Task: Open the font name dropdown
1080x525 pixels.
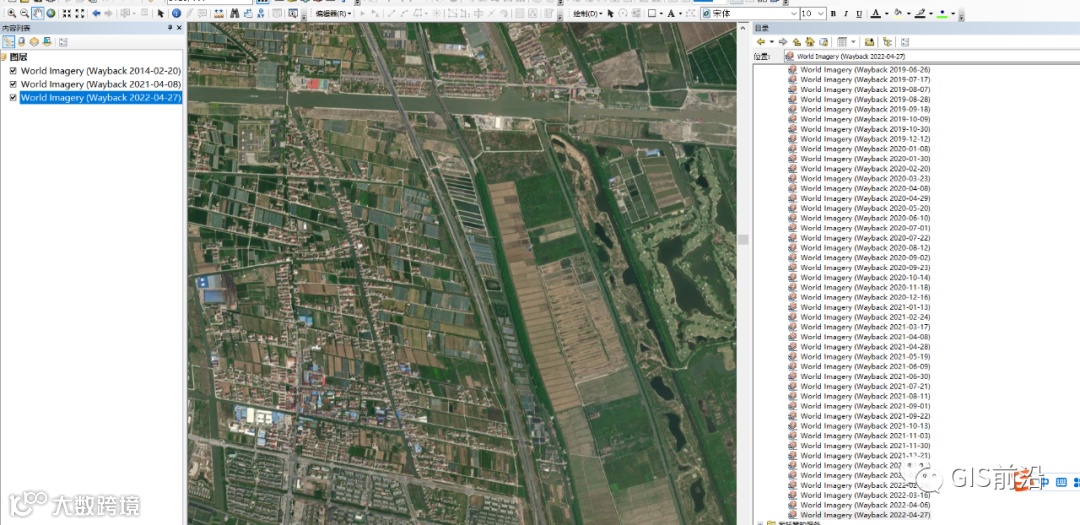Action: click(x=793, y=14)
